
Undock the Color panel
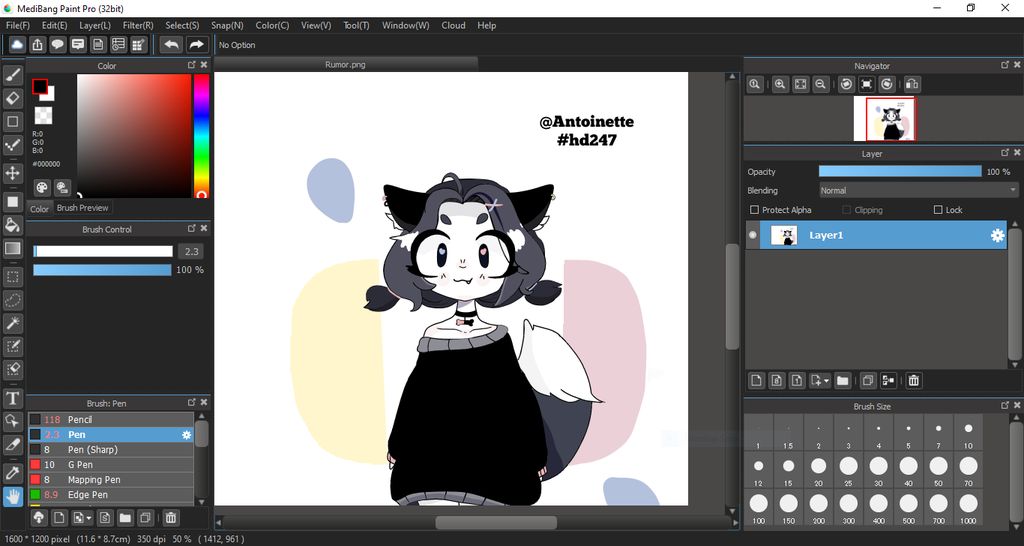(x=191, y=65)
